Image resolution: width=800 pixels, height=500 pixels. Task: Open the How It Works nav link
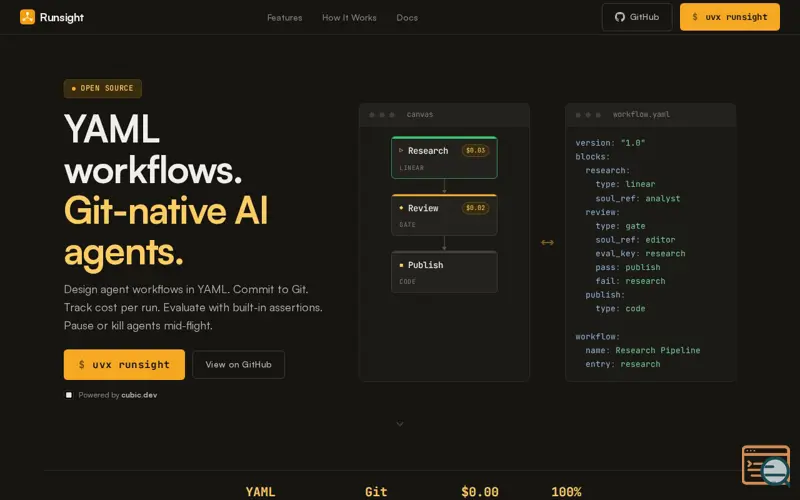click(349, 17)
